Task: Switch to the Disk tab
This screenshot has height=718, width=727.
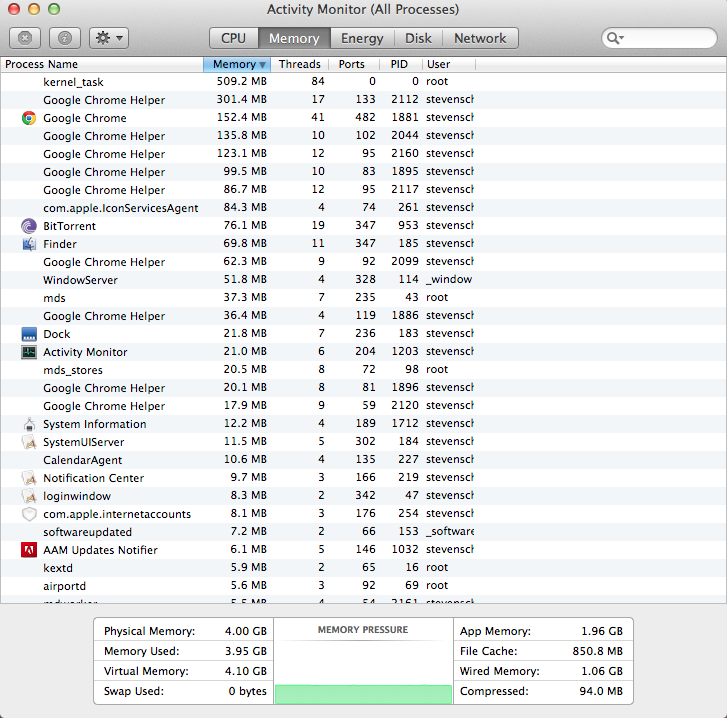Action: [x=418, y=38]
